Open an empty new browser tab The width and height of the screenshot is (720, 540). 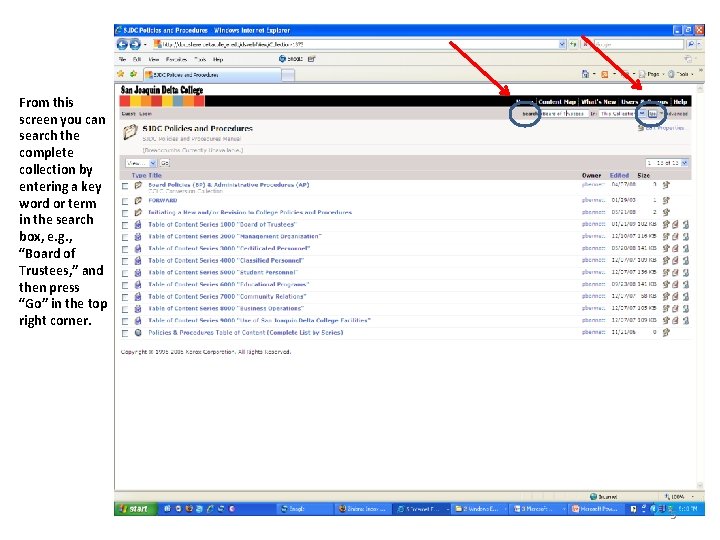click(288, 75)
